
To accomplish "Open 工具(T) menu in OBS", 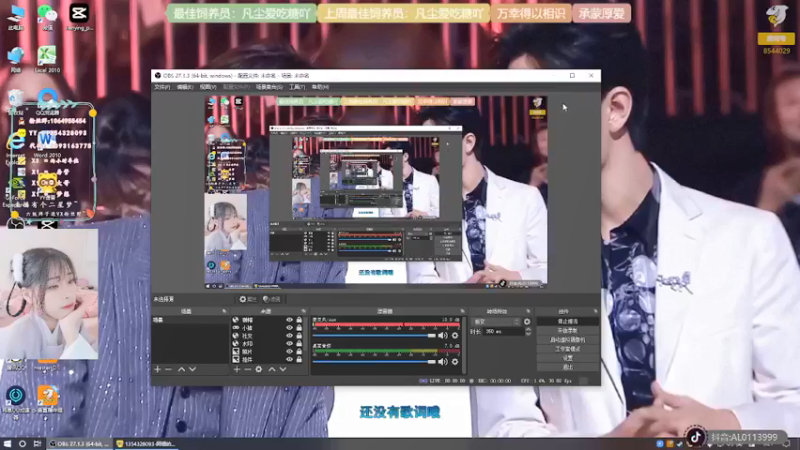I will point(297,87).
